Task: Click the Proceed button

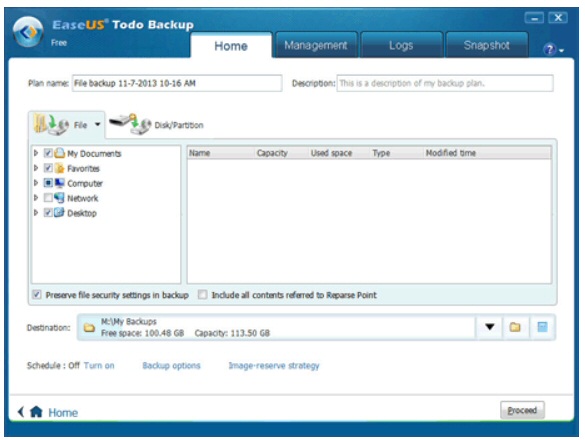Action: click(x=522, y=410)
